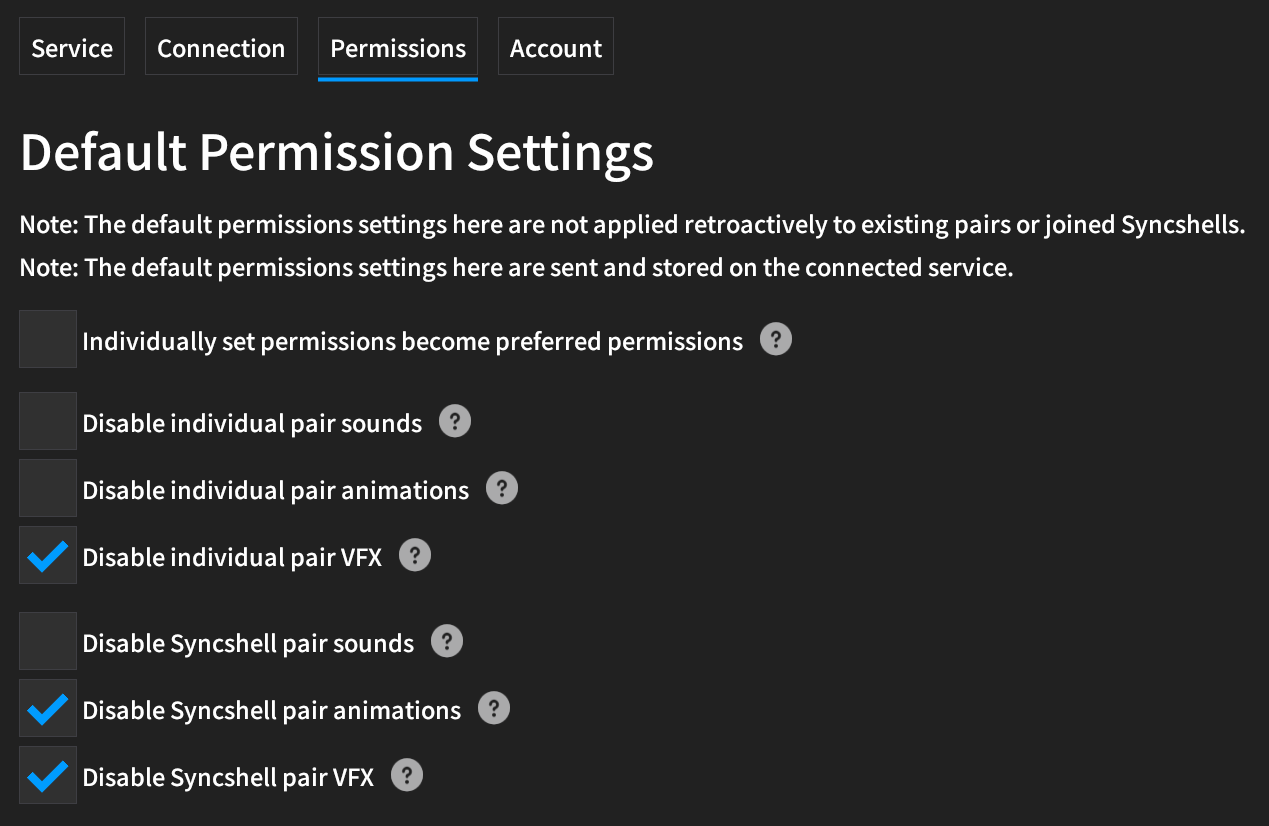Image resolution: width=1269 pixels, height=826 pixels.
Task: Click question mark next to Syncshell pair VFX
Action: pos(407,776)
